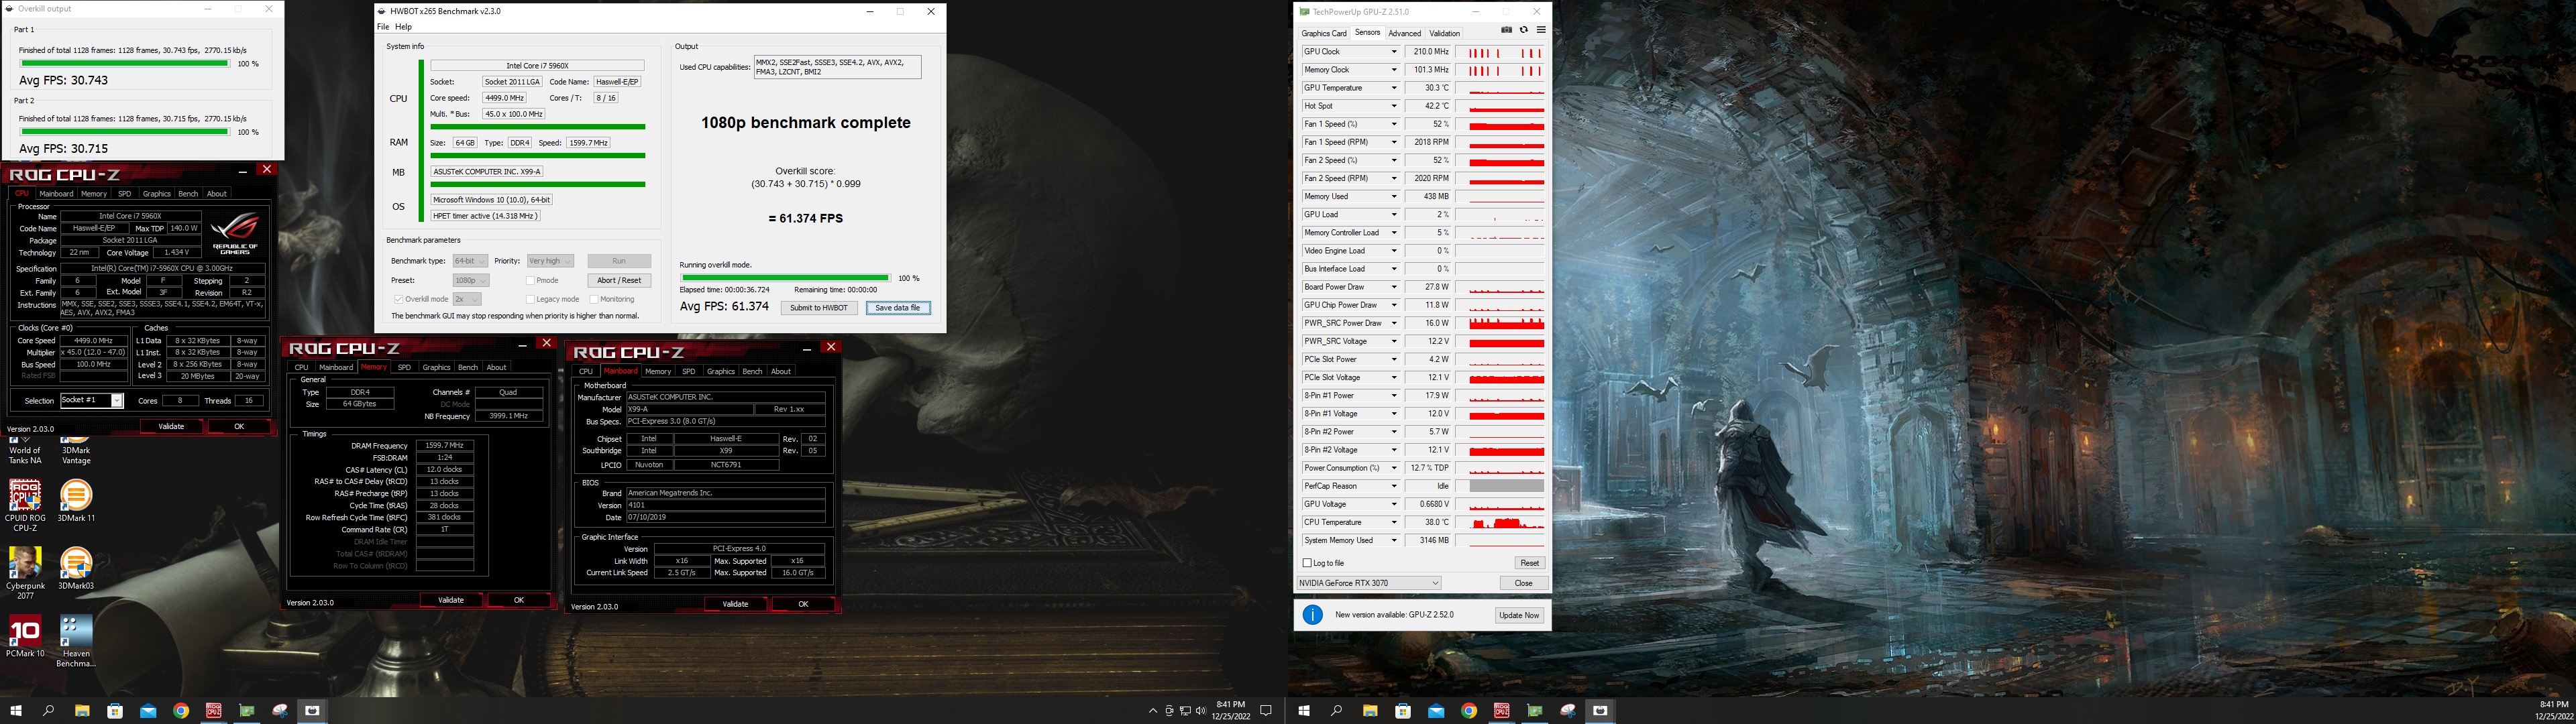Image resolution: width=2576 pixels, height=724 pixels.
Task: Show hidden system tray icons chevron
Action: [x=1153, y=711]
